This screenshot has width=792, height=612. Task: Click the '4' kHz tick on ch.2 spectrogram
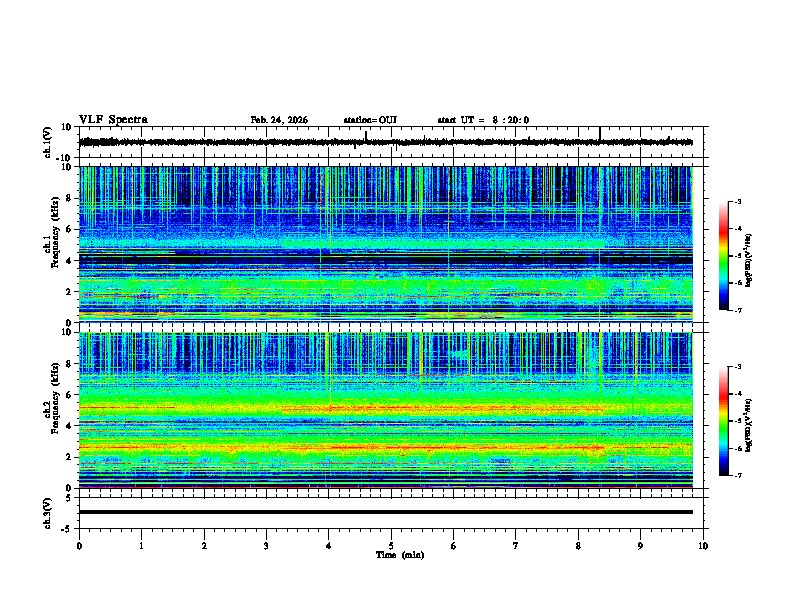(x=70, y=426)
